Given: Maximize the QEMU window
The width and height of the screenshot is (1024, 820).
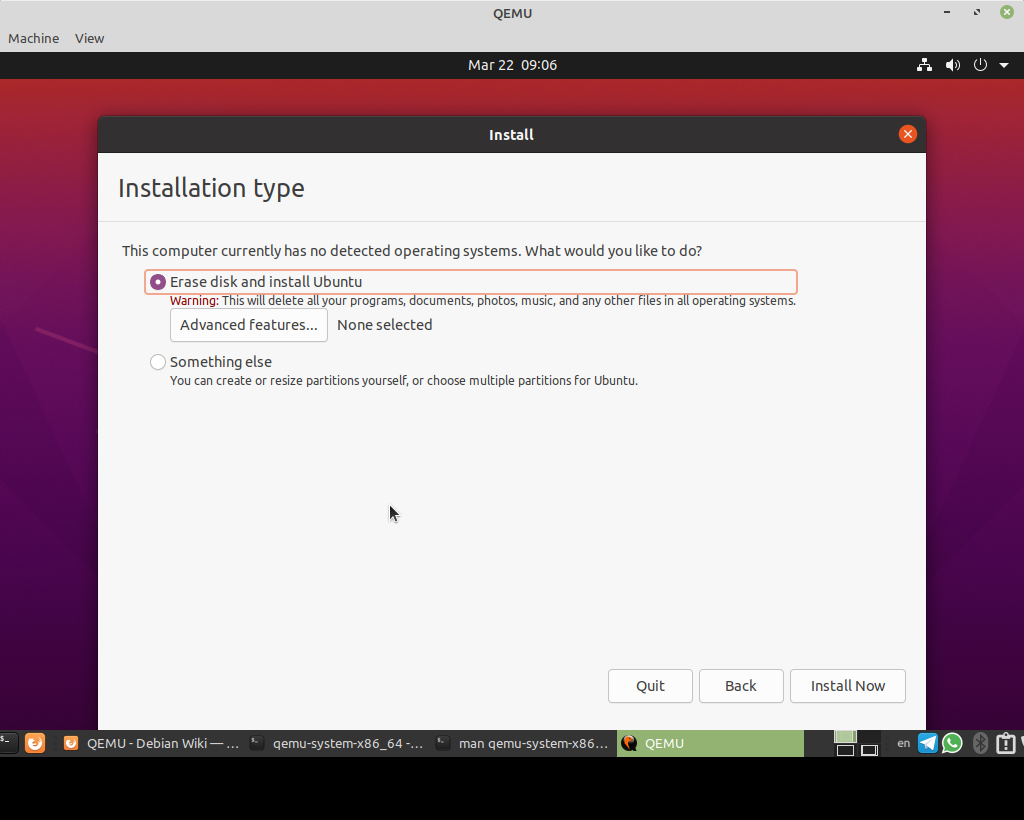Looking at the screenshot, I should point(977,12).
